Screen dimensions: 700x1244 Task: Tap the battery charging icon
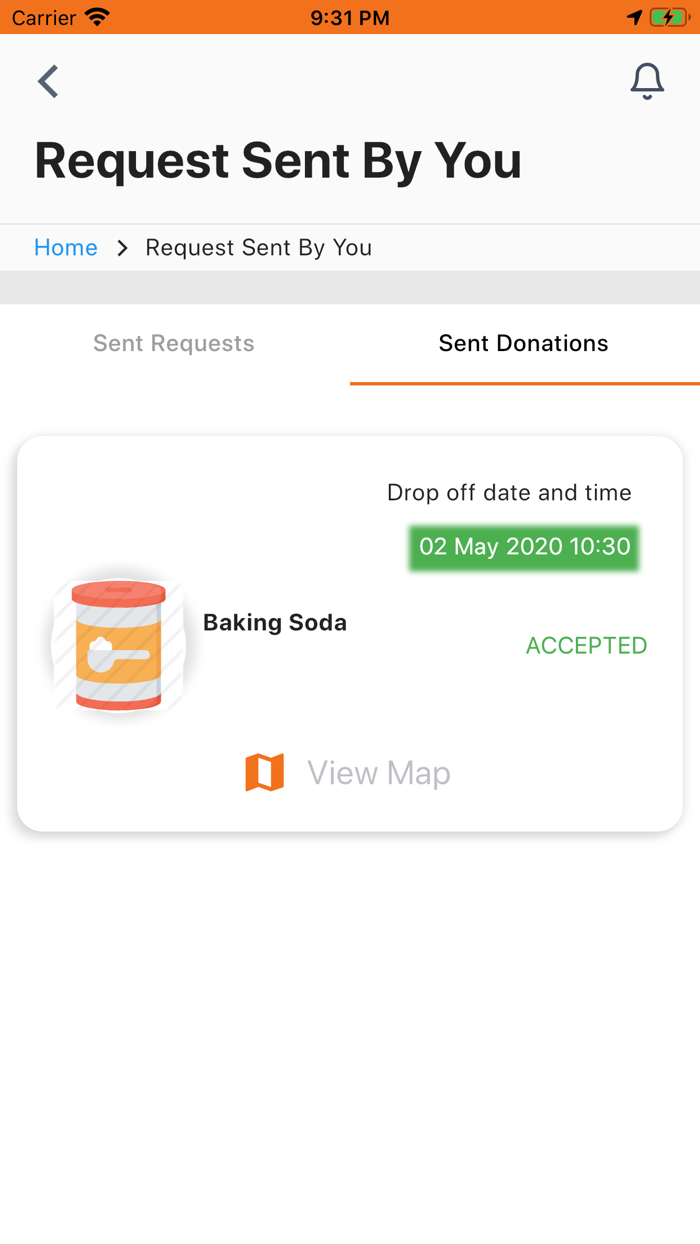click(667, 17)
